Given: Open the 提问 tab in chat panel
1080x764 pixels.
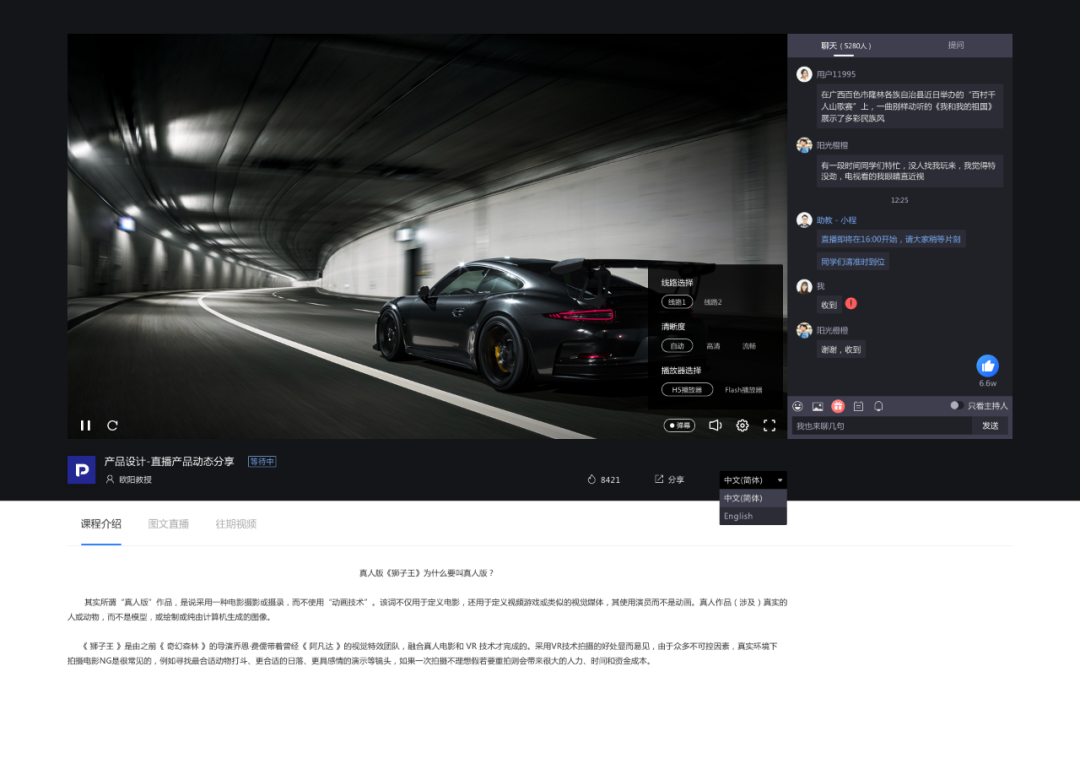Looking at the screenshot, I should click(956, 46).
